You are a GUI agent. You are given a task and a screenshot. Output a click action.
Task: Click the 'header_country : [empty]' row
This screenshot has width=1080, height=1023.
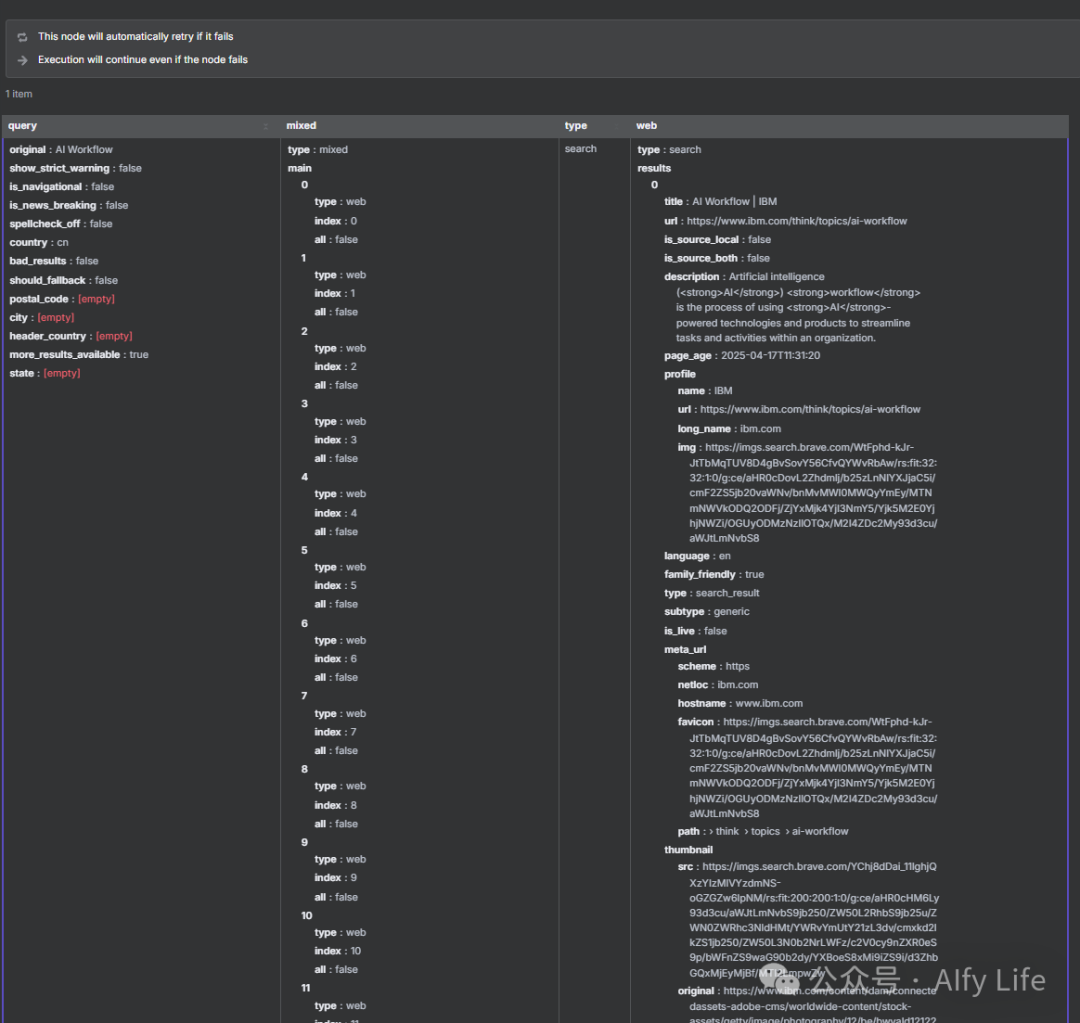click(x=71, y=336)
